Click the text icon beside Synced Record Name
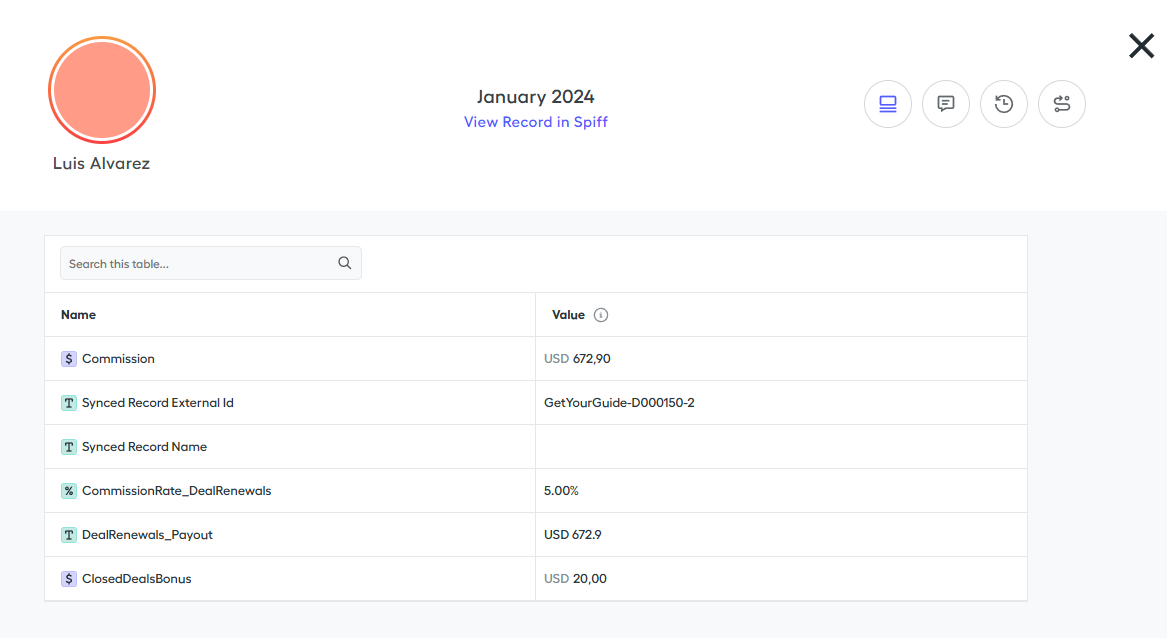 coord(69,447)
